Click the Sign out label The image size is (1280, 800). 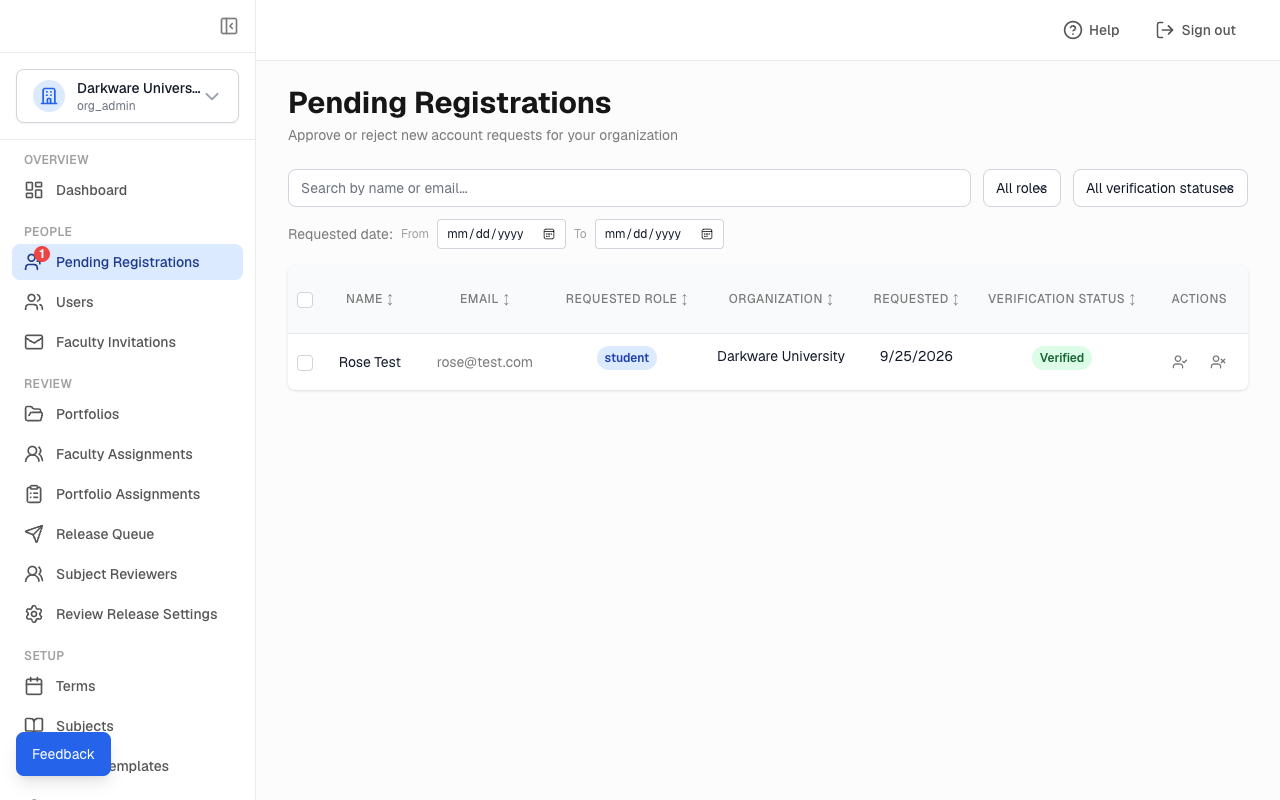click(x=1208, y=30)
